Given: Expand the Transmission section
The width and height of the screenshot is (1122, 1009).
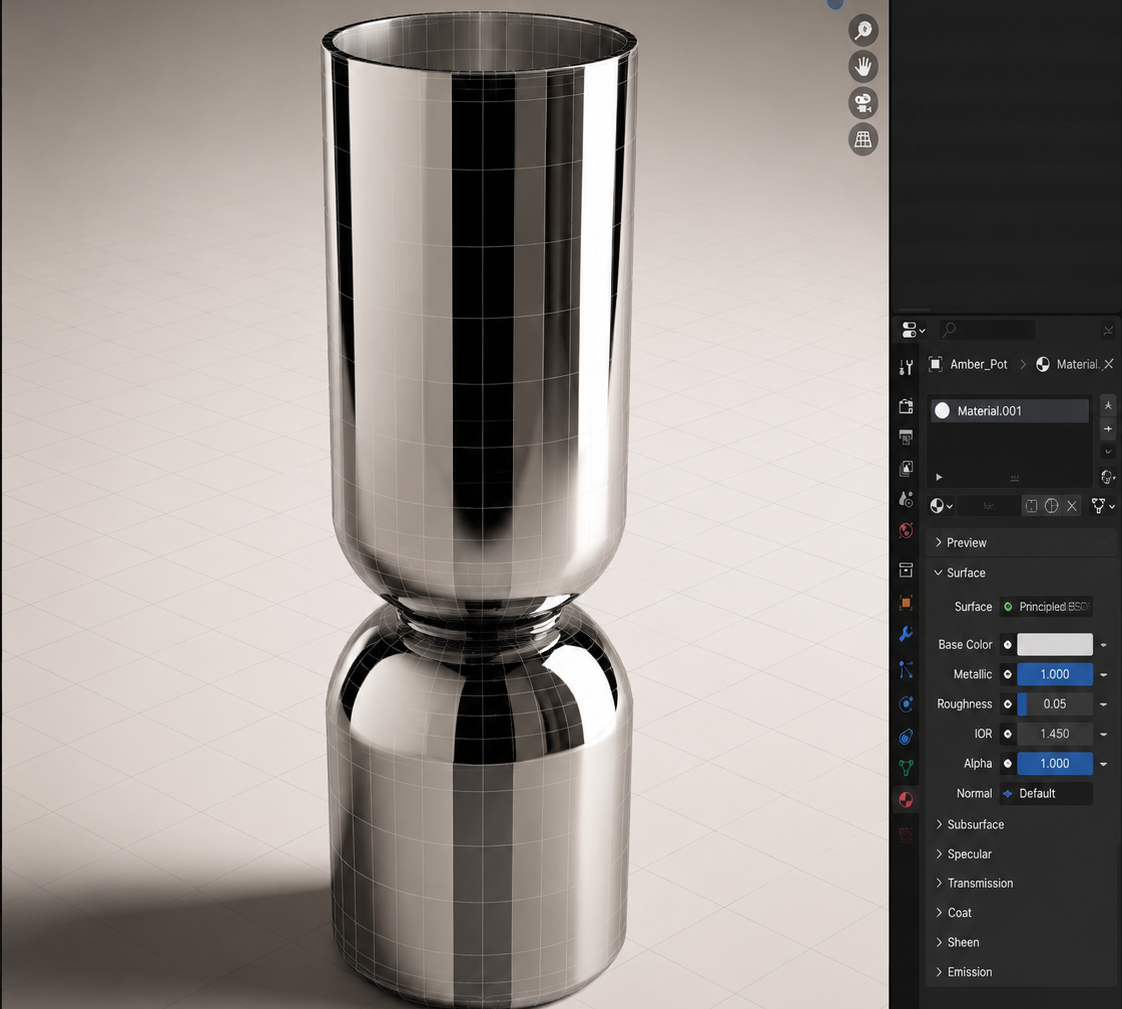Looking at the screenshot, I should point(974,883).
